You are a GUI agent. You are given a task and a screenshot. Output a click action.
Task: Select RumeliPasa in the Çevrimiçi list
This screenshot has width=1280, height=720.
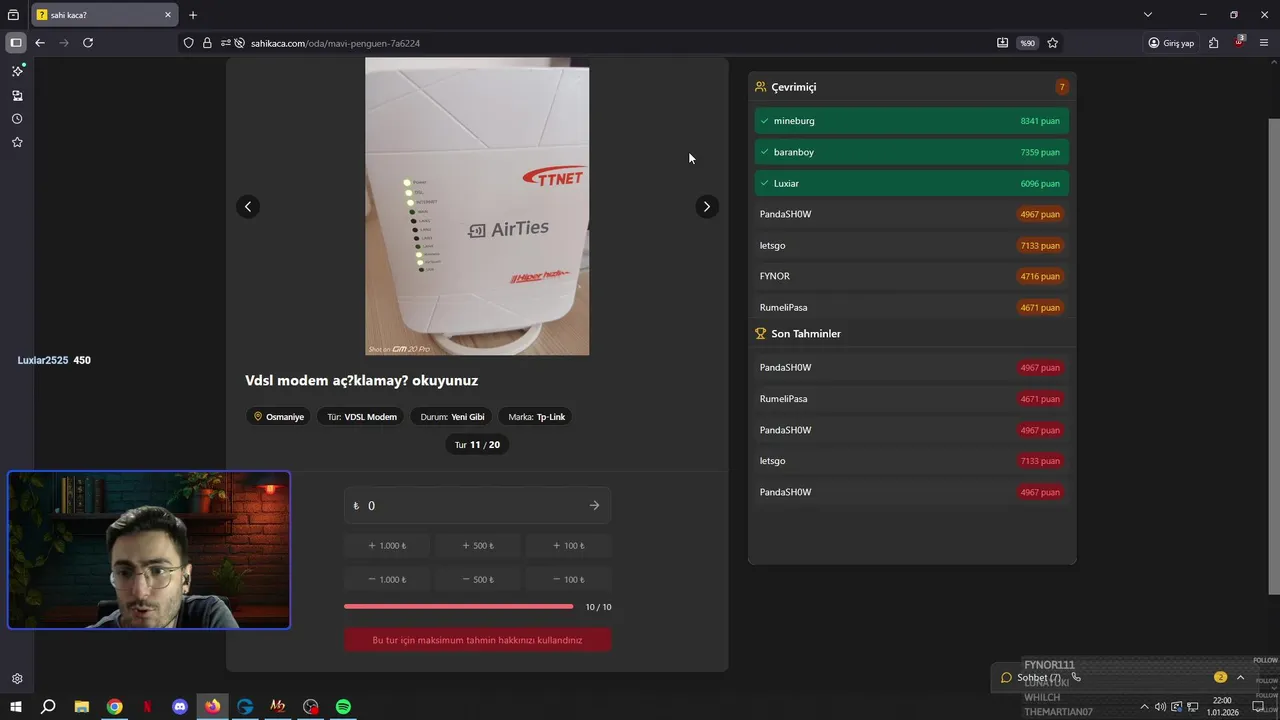click(x=911, y=307)
